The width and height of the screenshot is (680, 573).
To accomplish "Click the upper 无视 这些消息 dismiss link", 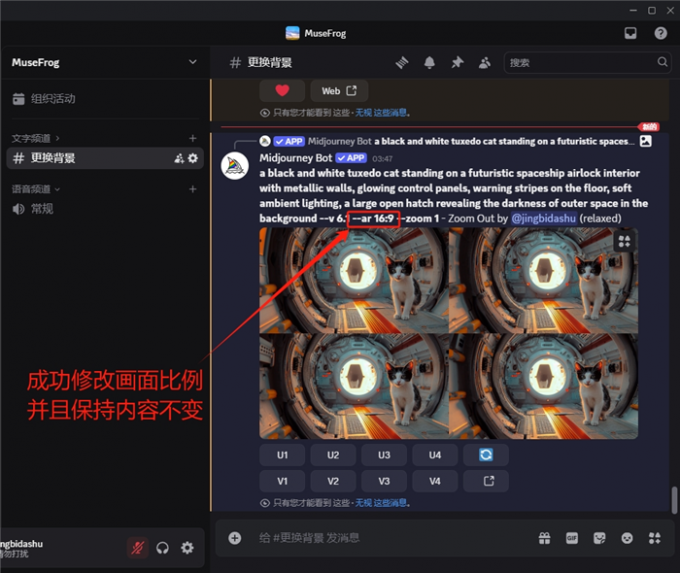I will click(x=381, y=113).
